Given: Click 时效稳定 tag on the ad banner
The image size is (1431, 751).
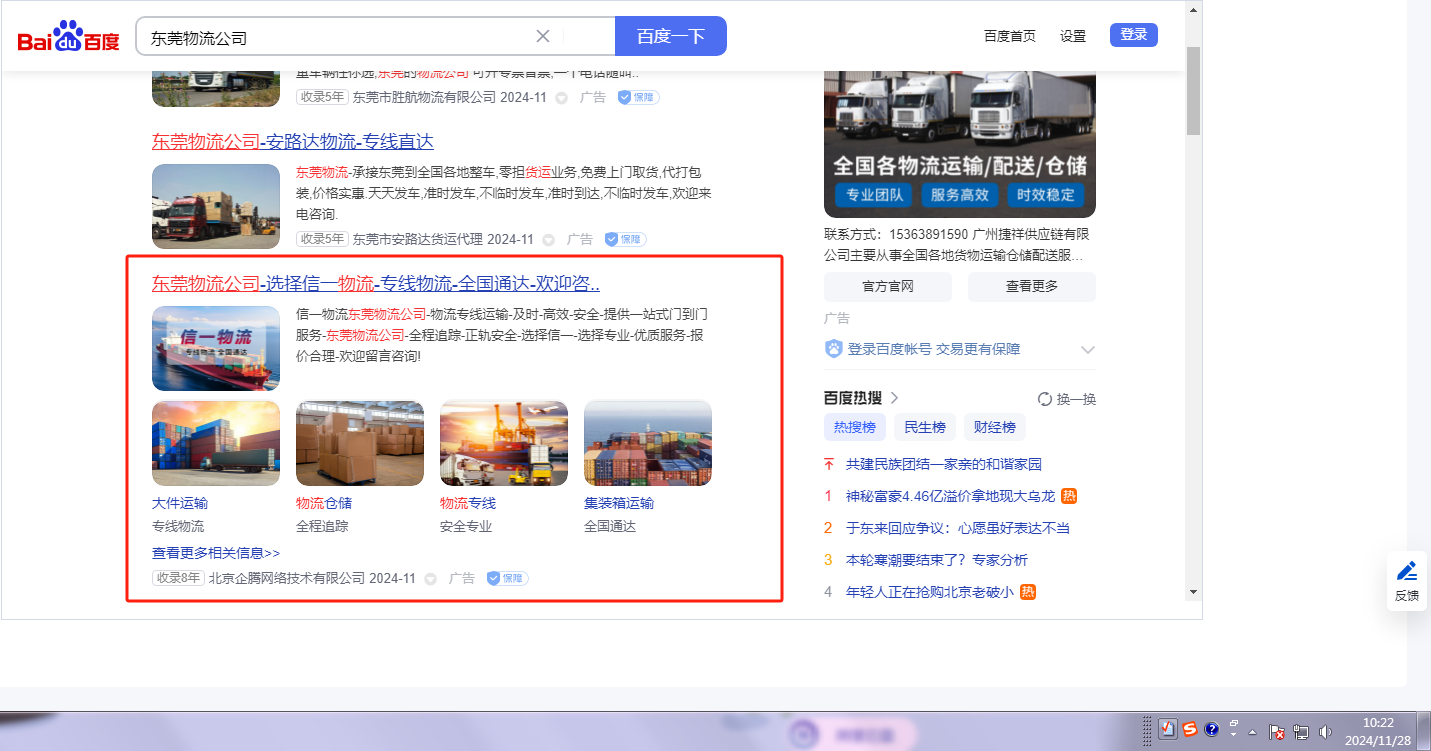Looking at the screenshot, I should tap(1046, 195).
